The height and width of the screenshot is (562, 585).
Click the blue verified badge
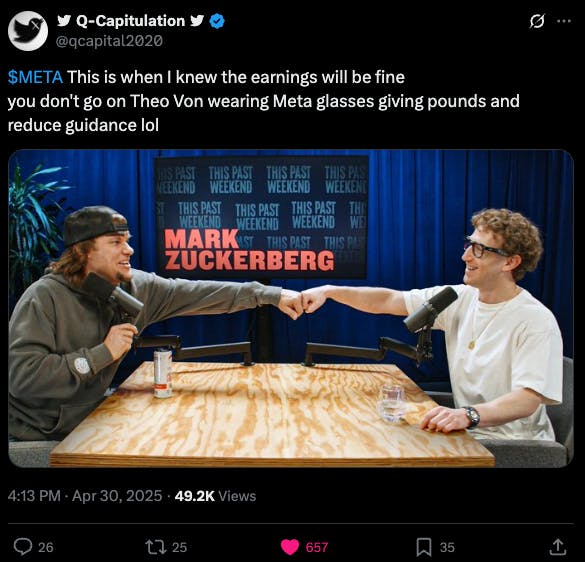pos(217,21)
